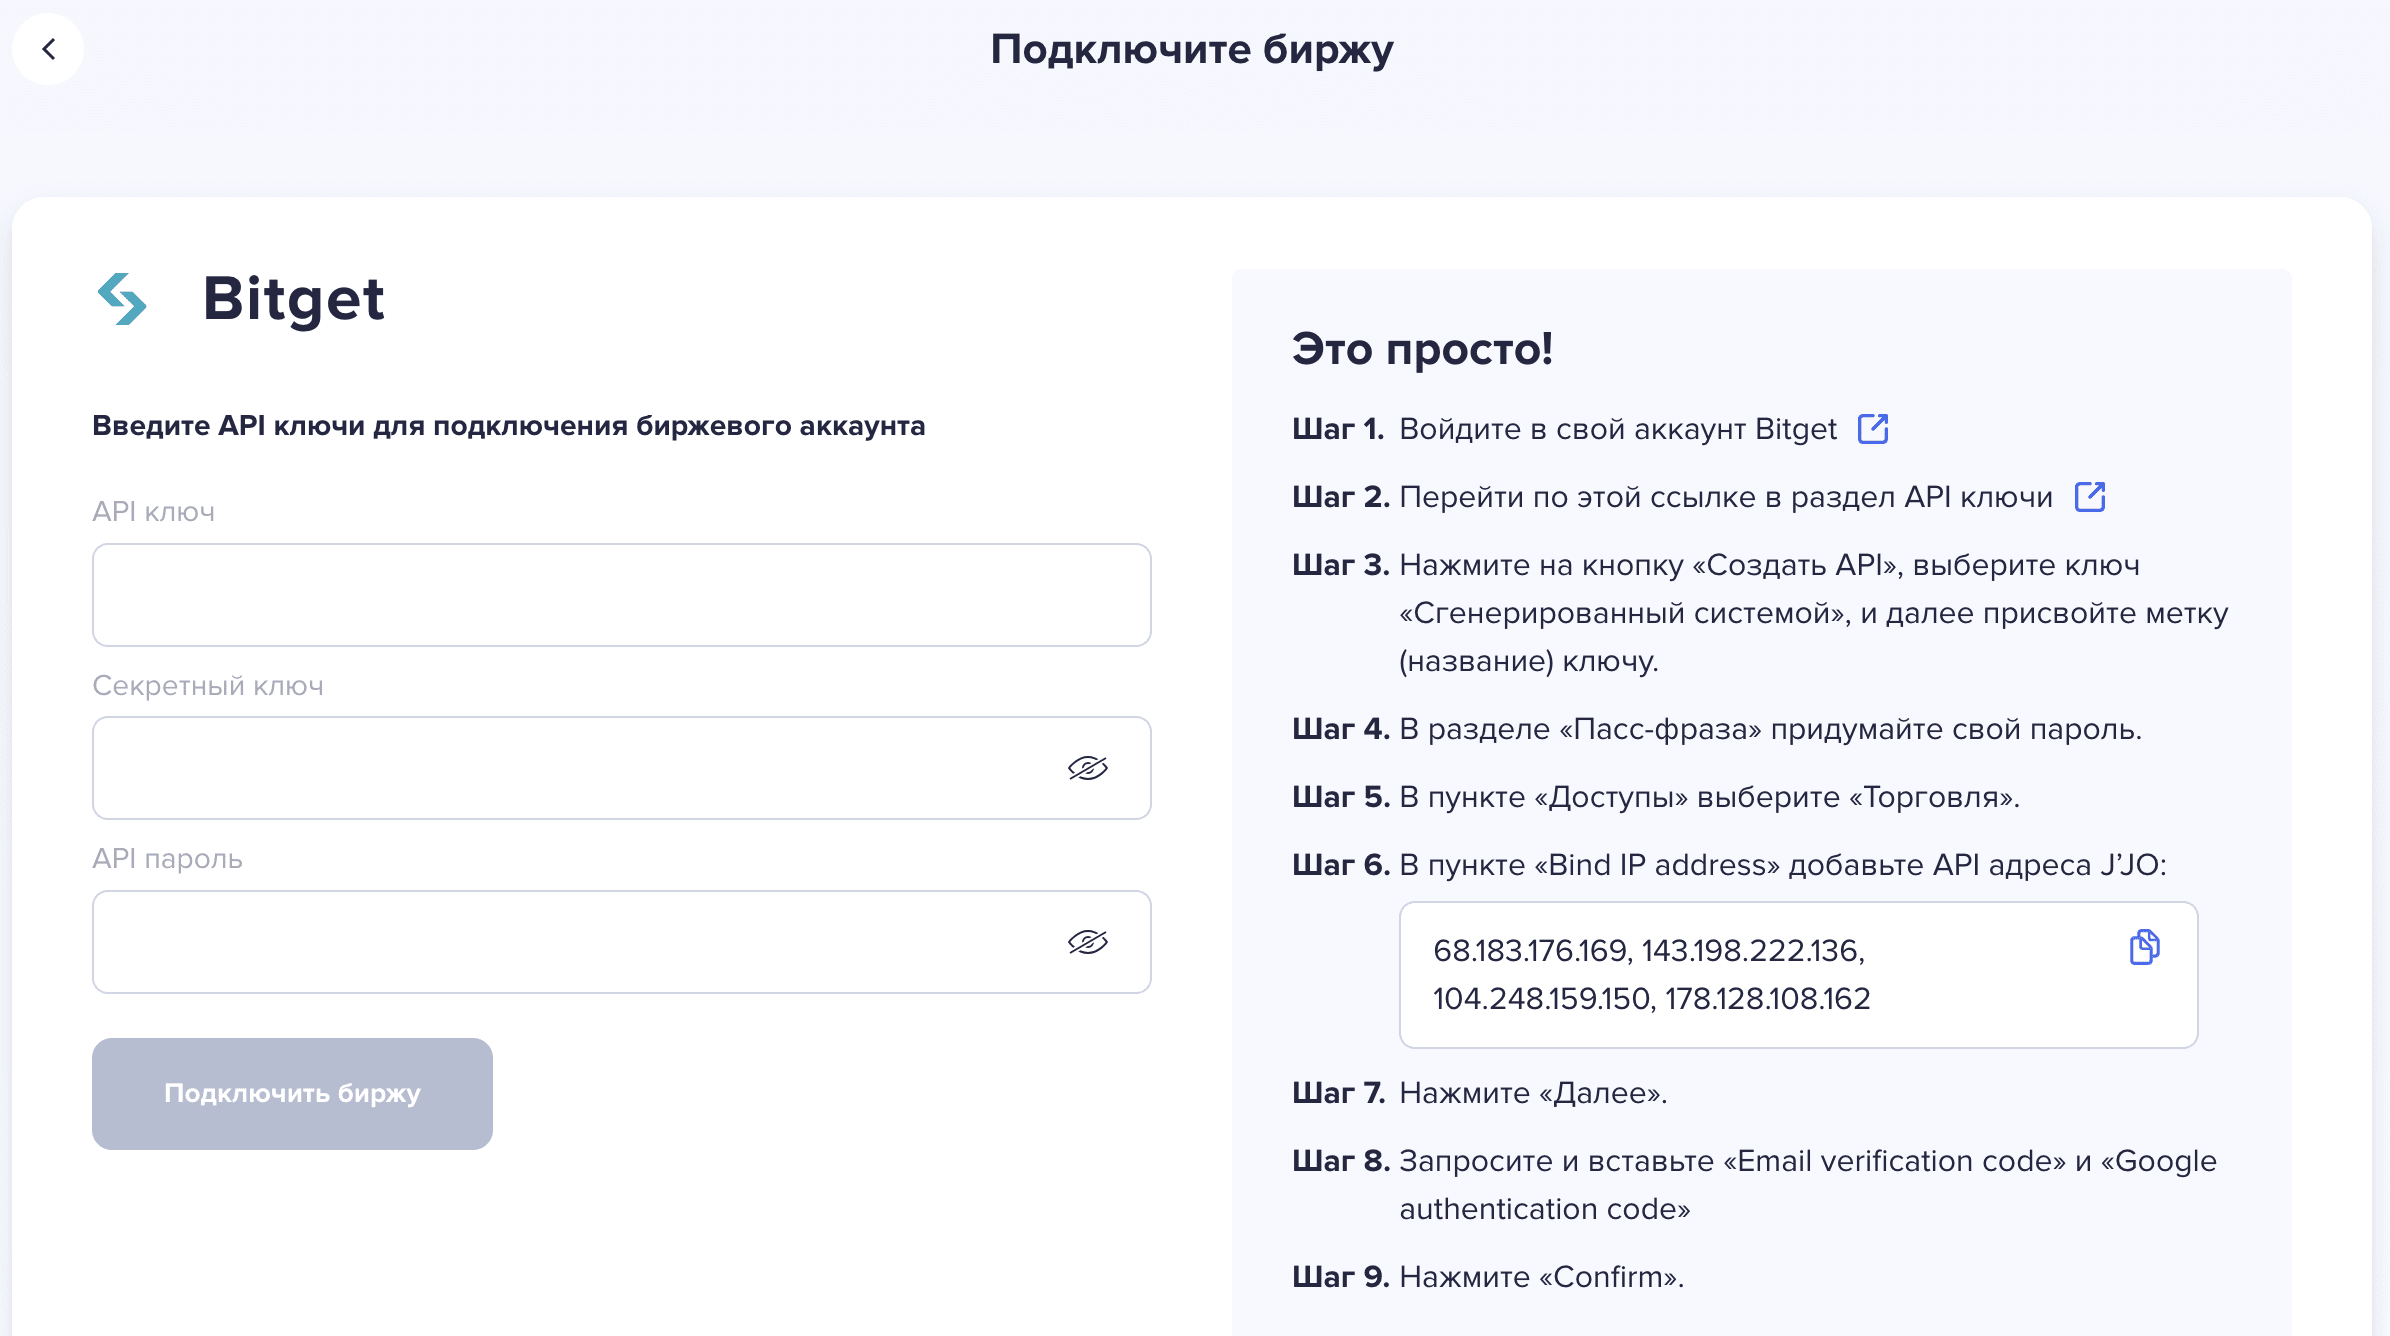Viewport: 2390px width, 1336px height.
Task: Click the Bitget logo icon
Action: [122, 299]
